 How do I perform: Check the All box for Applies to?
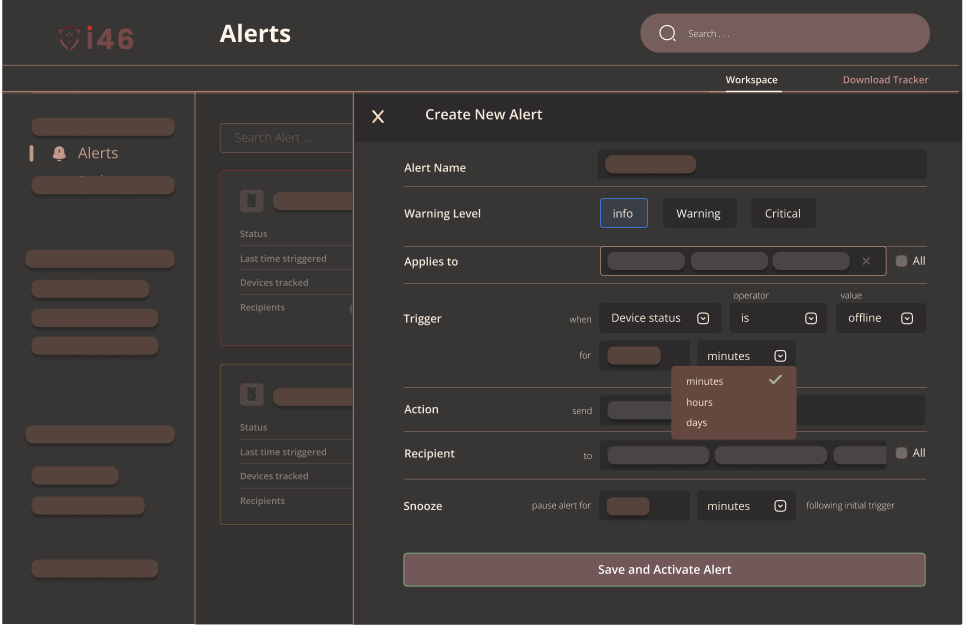coord(901,261)
